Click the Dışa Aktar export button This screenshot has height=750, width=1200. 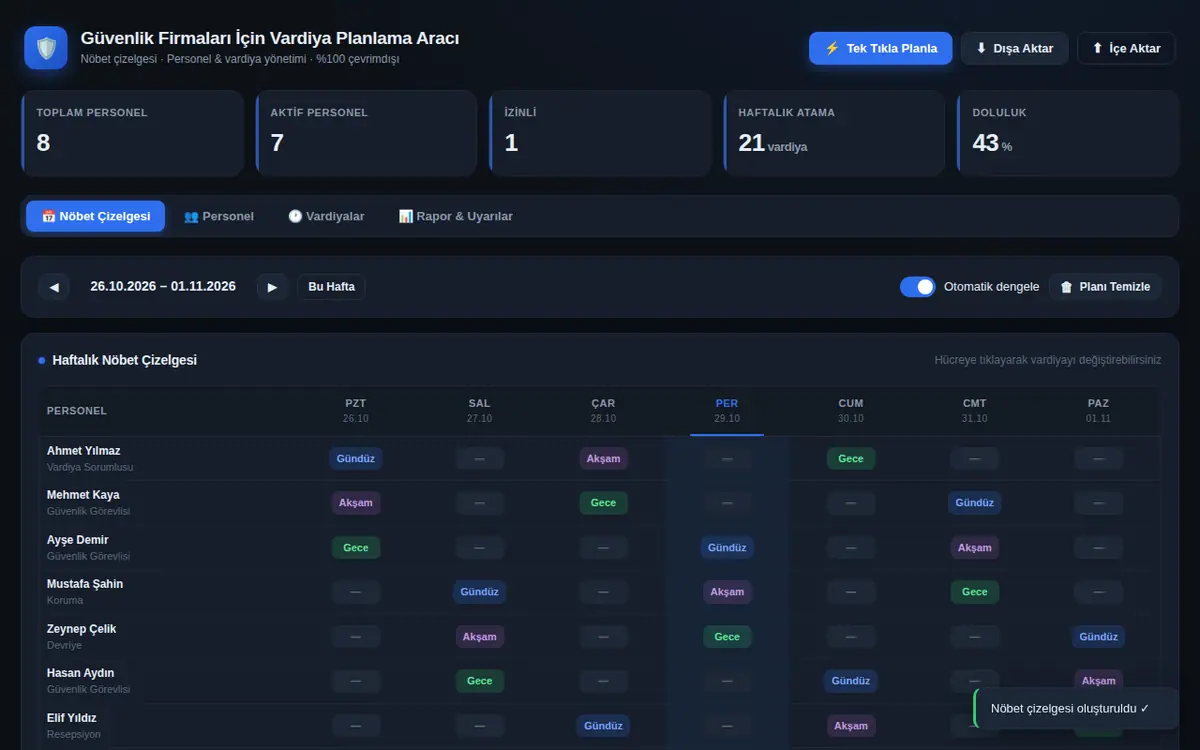point(1015,48)
